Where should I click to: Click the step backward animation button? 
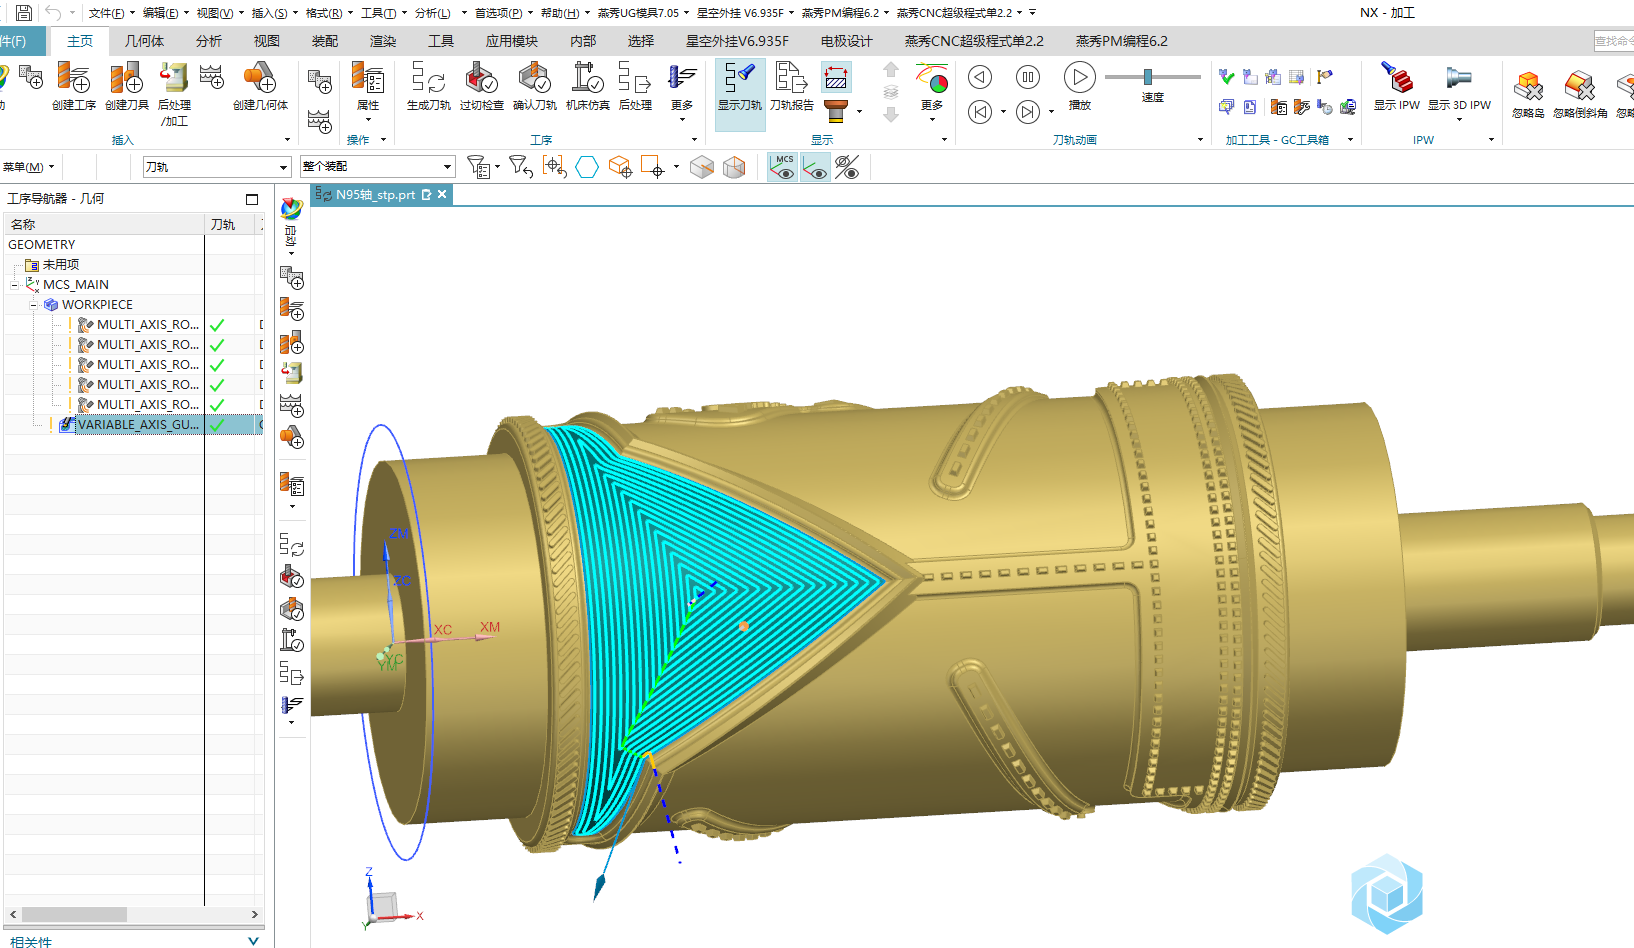click(980, 77)
